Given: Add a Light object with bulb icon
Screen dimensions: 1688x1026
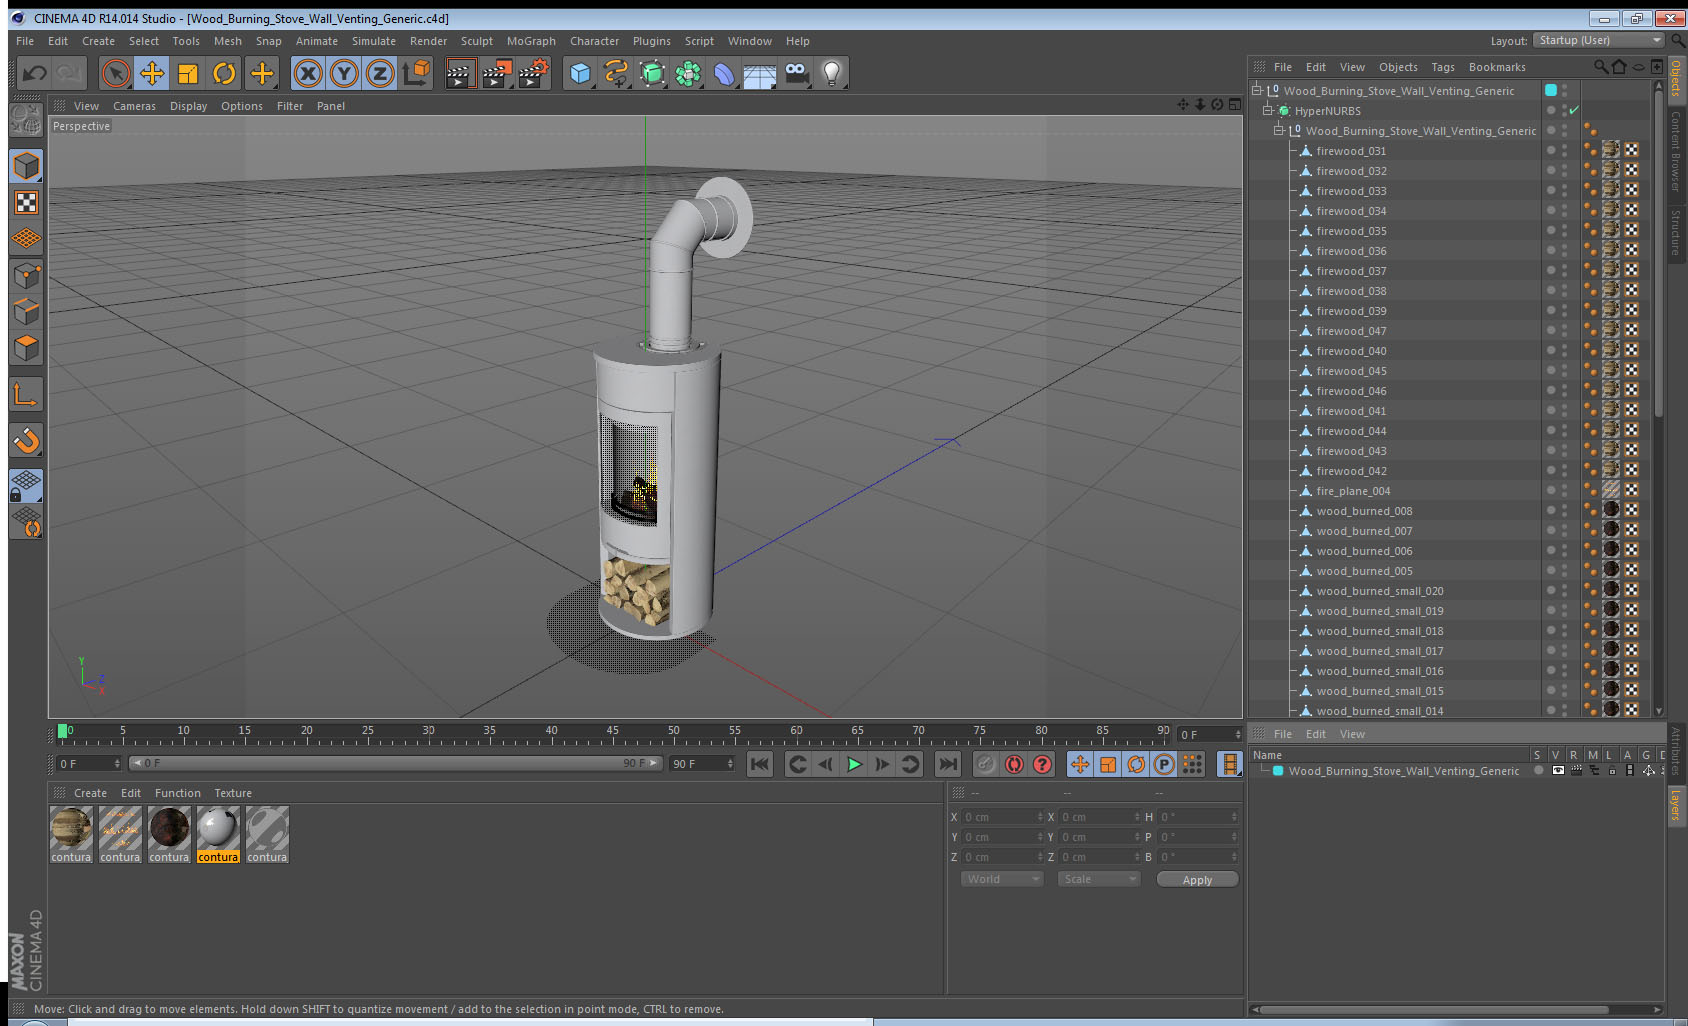Looking at the screenshot, I should click(x=832, y=73).
